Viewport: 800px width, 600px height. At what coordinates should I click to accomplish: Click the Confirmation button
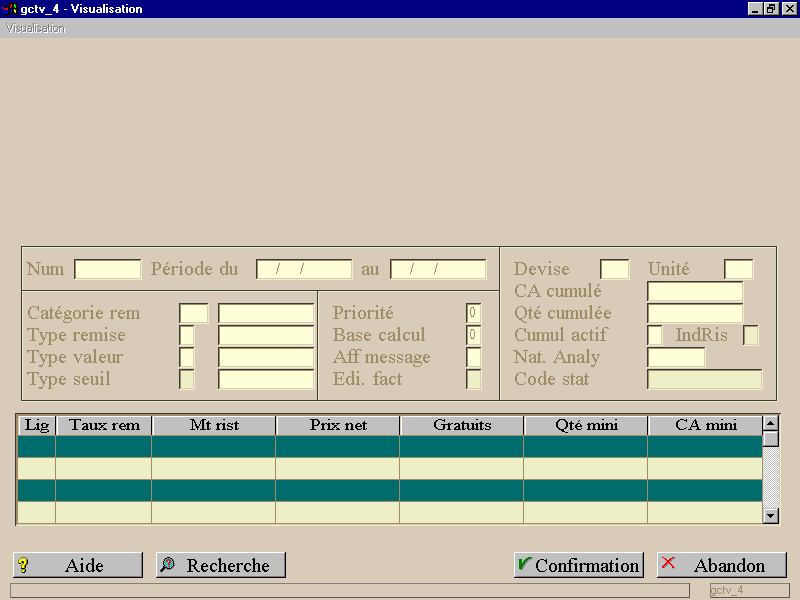pyautogui.click(x=579, y=565)
